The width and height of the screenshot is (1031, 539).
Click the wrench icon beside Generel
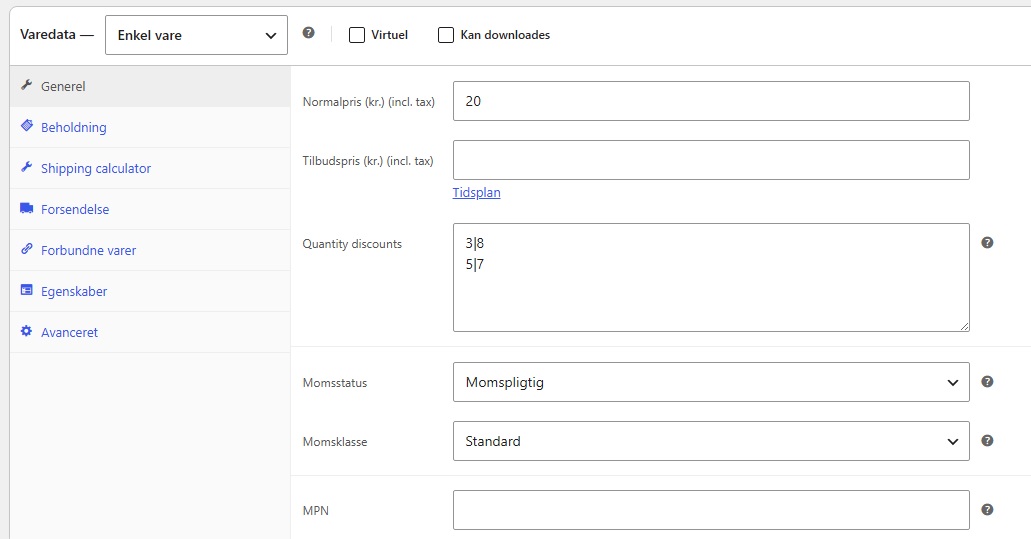pos(26,85)
